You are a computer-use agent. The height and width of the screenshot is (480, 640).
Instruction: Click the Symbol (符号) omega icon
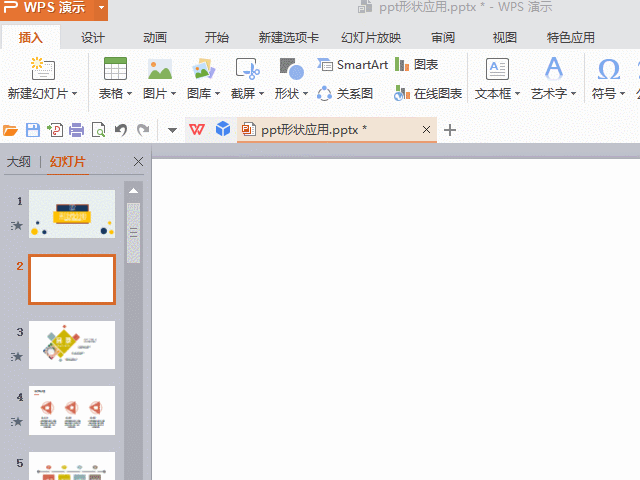tap(609, 69)
